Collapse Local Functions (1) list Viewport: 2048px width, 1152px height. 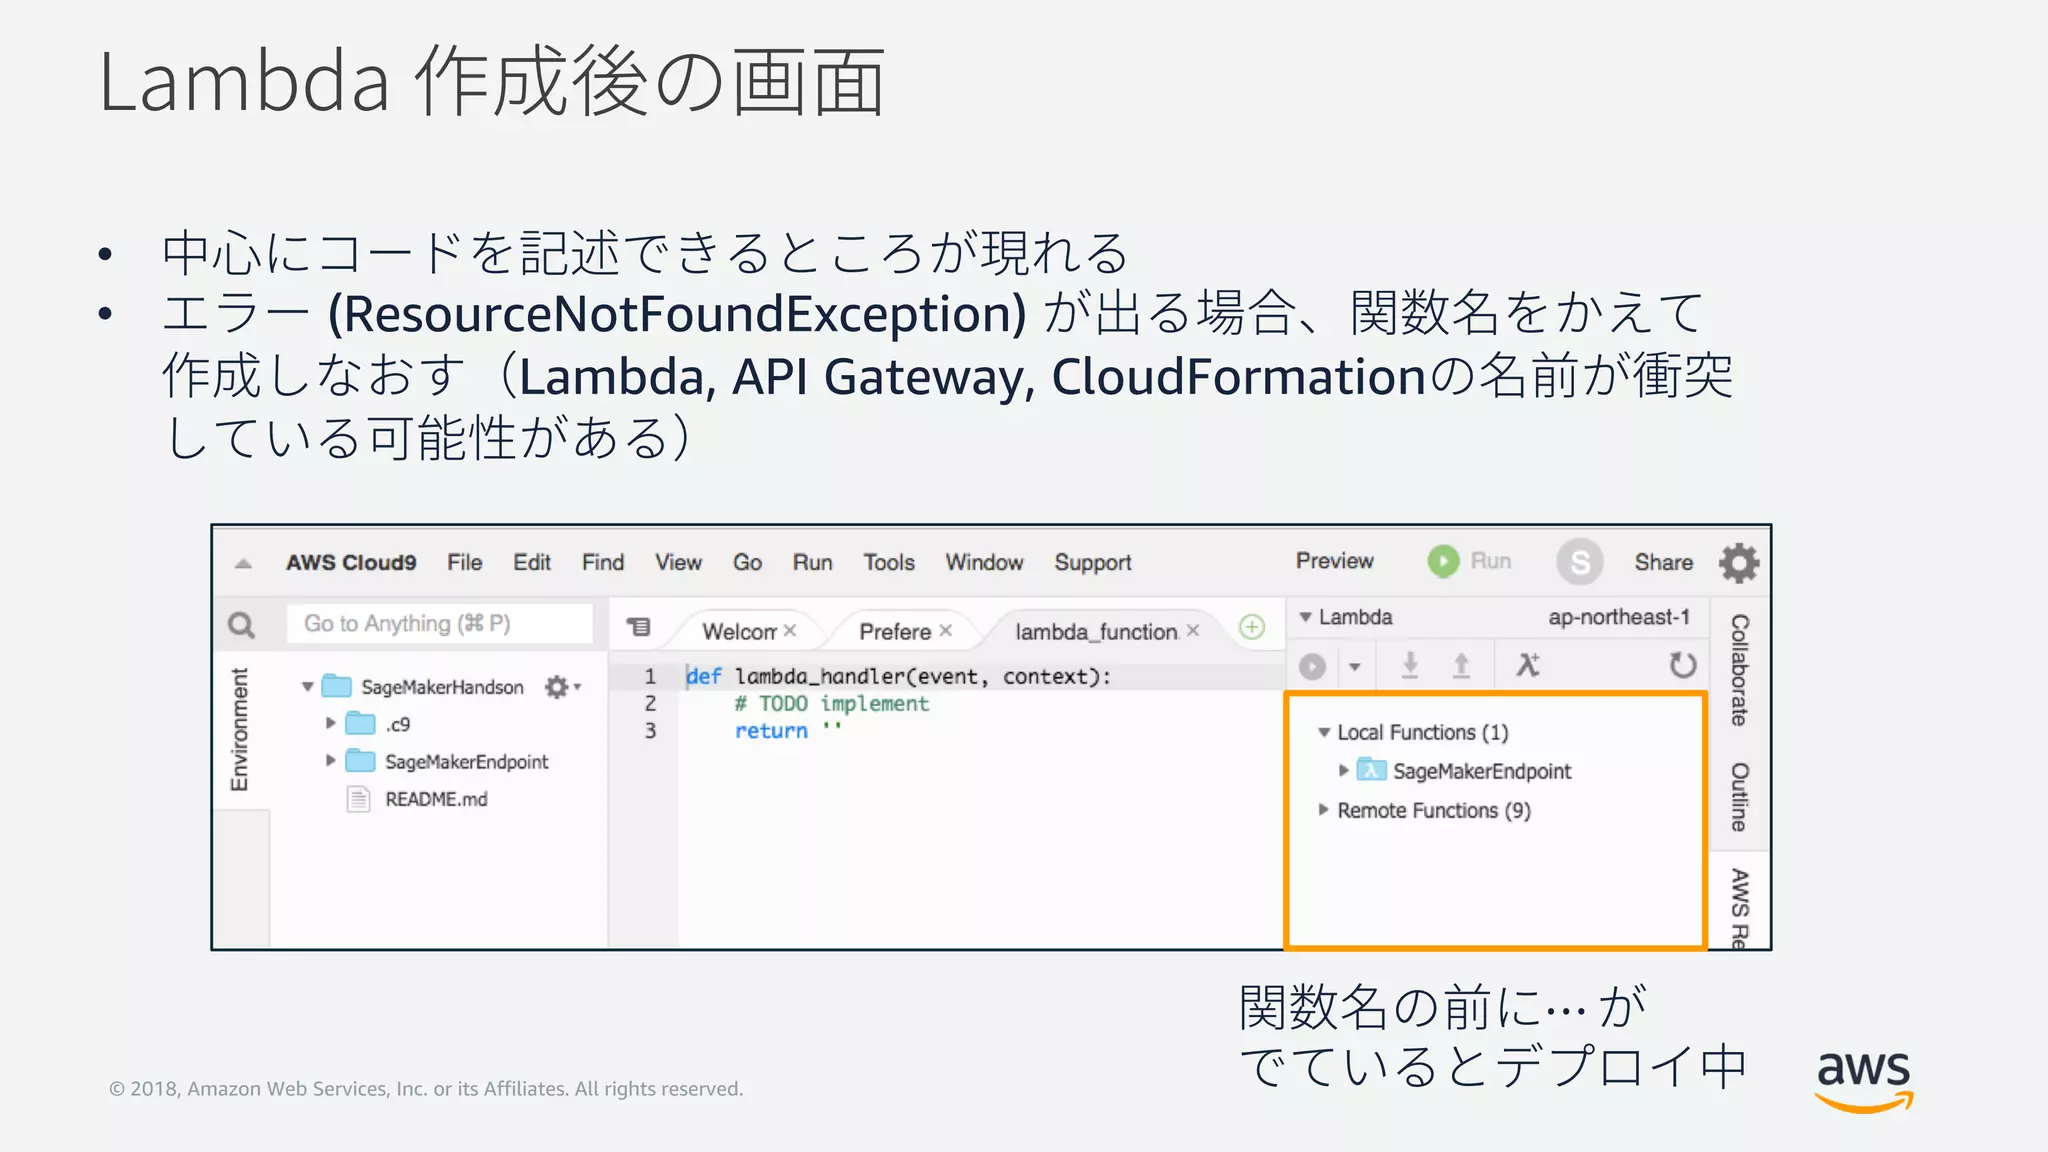click(1324, 732)
